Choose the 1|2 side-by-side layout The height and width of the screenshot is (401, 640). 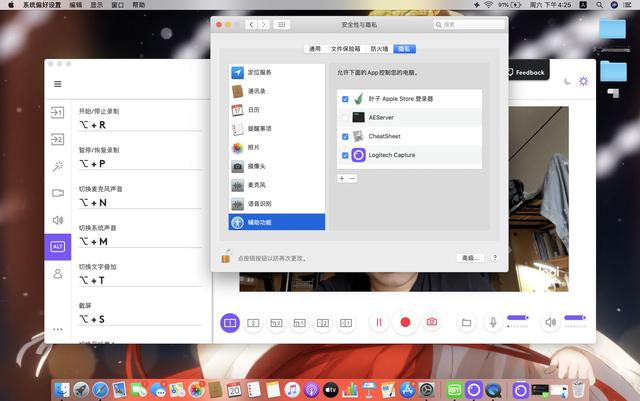[323, 323]
